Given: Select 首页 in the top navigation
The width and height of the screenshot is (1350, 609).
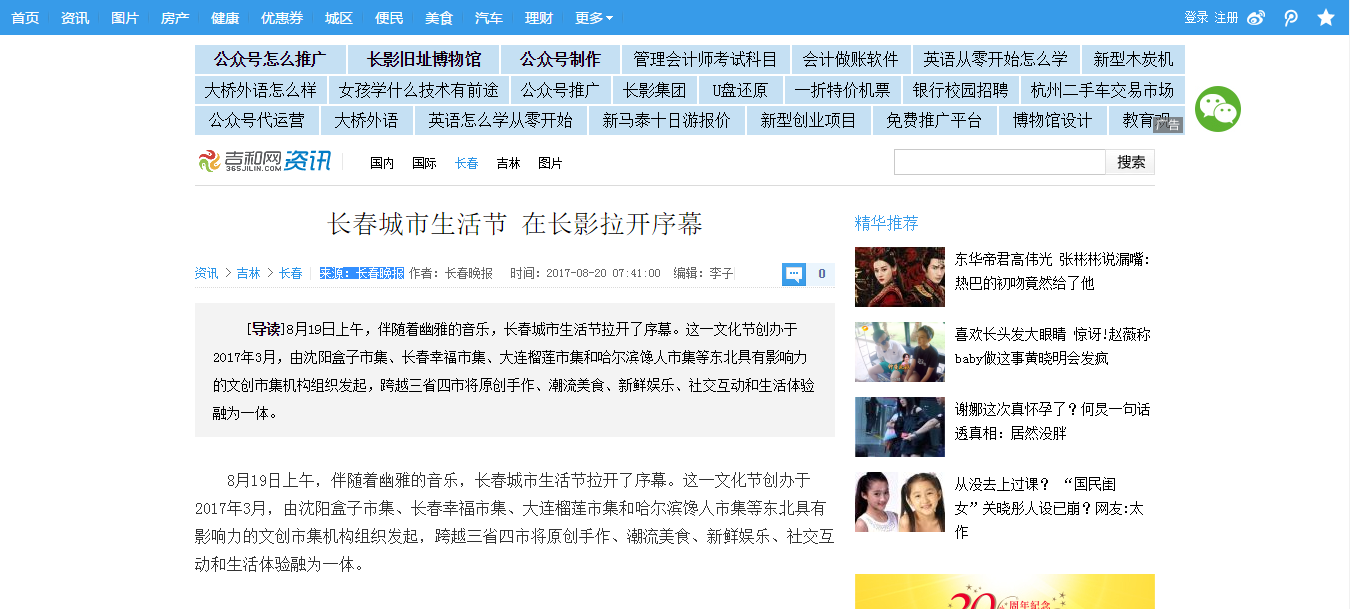Looking at the screenshot, I should pyautogui.click(x=25, y=18).
